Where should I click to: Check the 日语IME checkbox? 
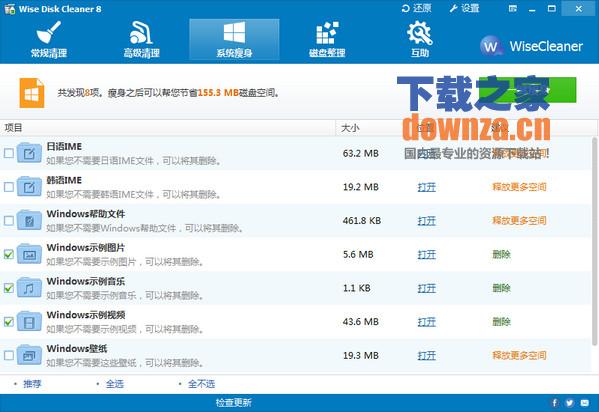[9, 153]
